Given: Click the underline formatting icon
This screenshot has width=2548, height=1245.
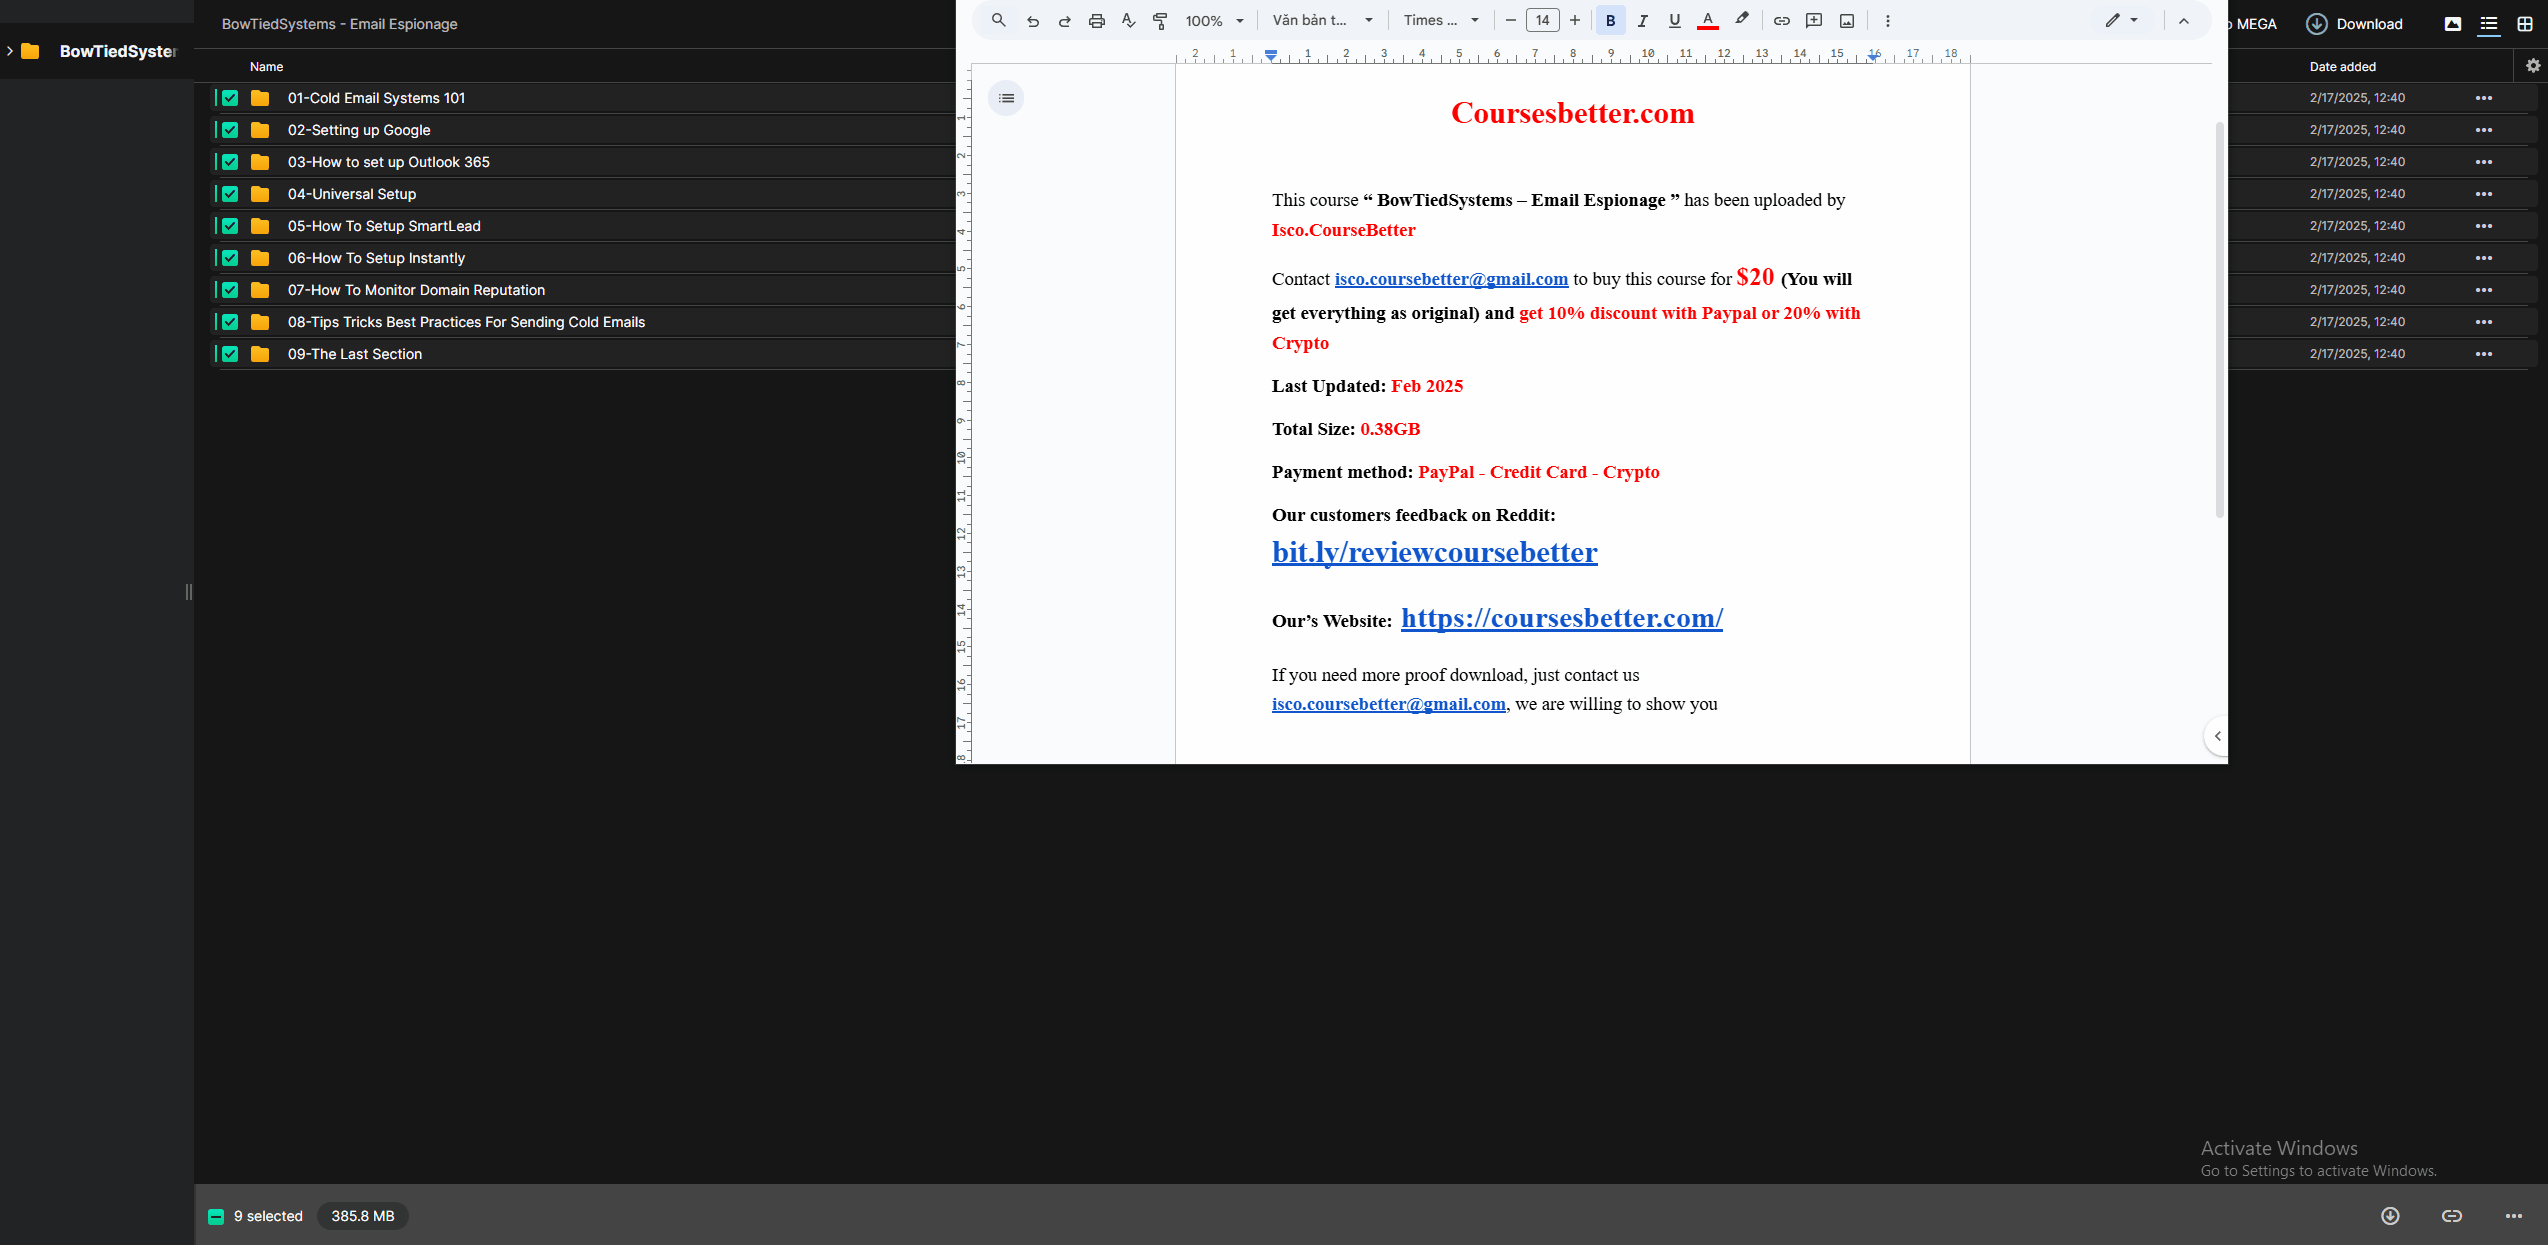Looking at the screenshot, I should click(1674, 21).
